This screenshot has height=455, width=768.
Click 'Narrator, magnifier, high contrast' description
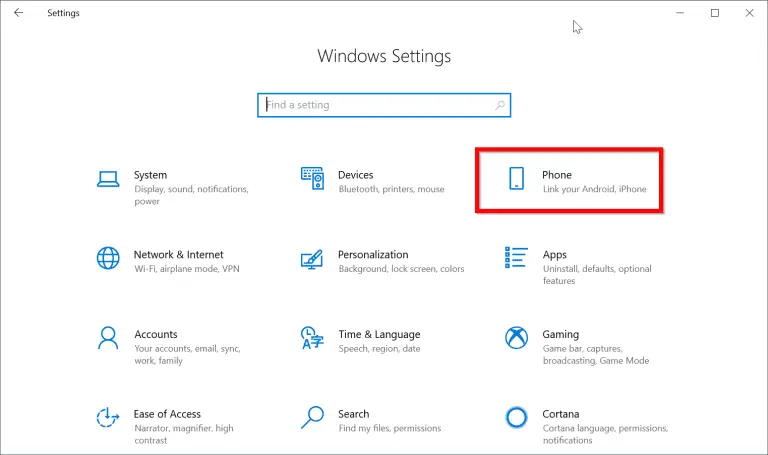pos(184,434)
